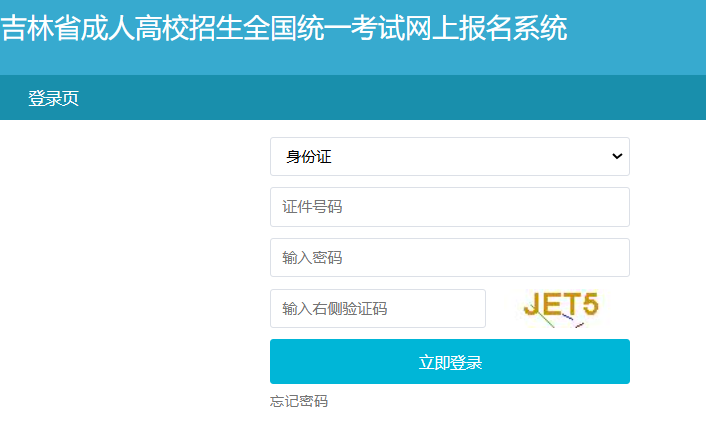This screenshot has width=706, height=427.
Task: Click the teal navigation bar beside 登录页
Action: click(400, 98)
